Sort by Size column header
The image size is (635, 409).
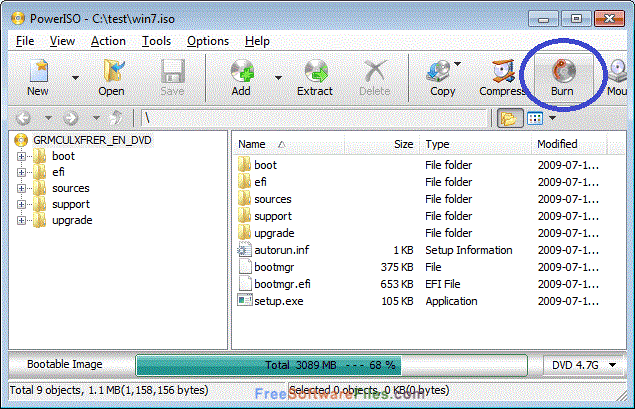pyautogui.click(x=381, y=144)
